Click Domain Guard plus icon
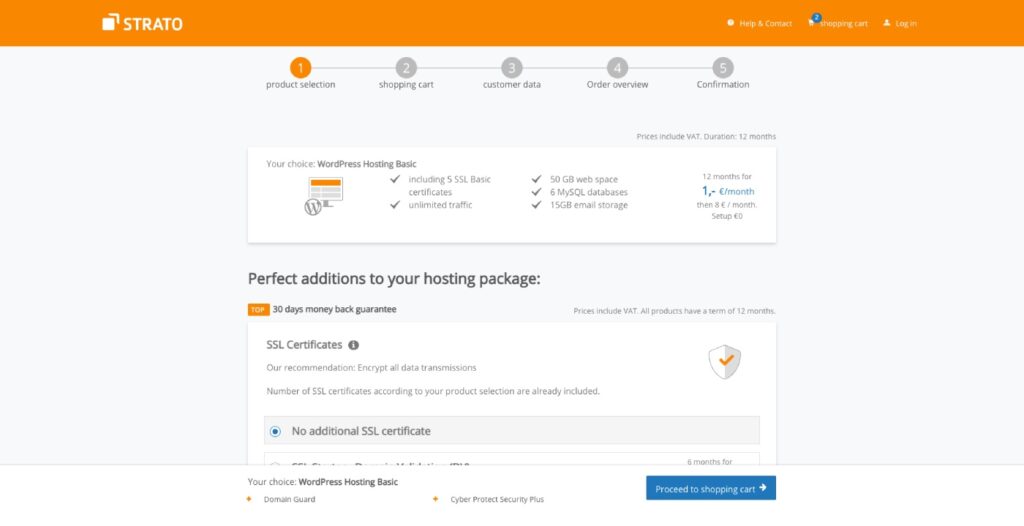This screenshot has width=1024, height=526. coord(249,499)
